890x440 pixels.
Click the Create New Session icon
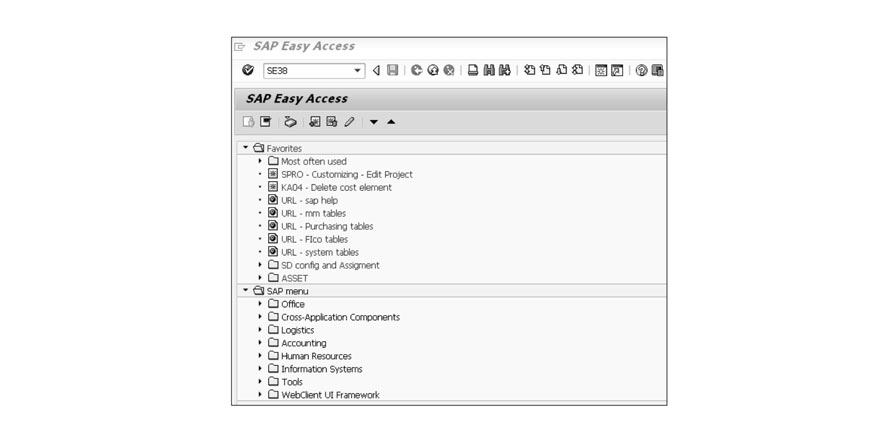pyautogui.click(x=601, y=70)
